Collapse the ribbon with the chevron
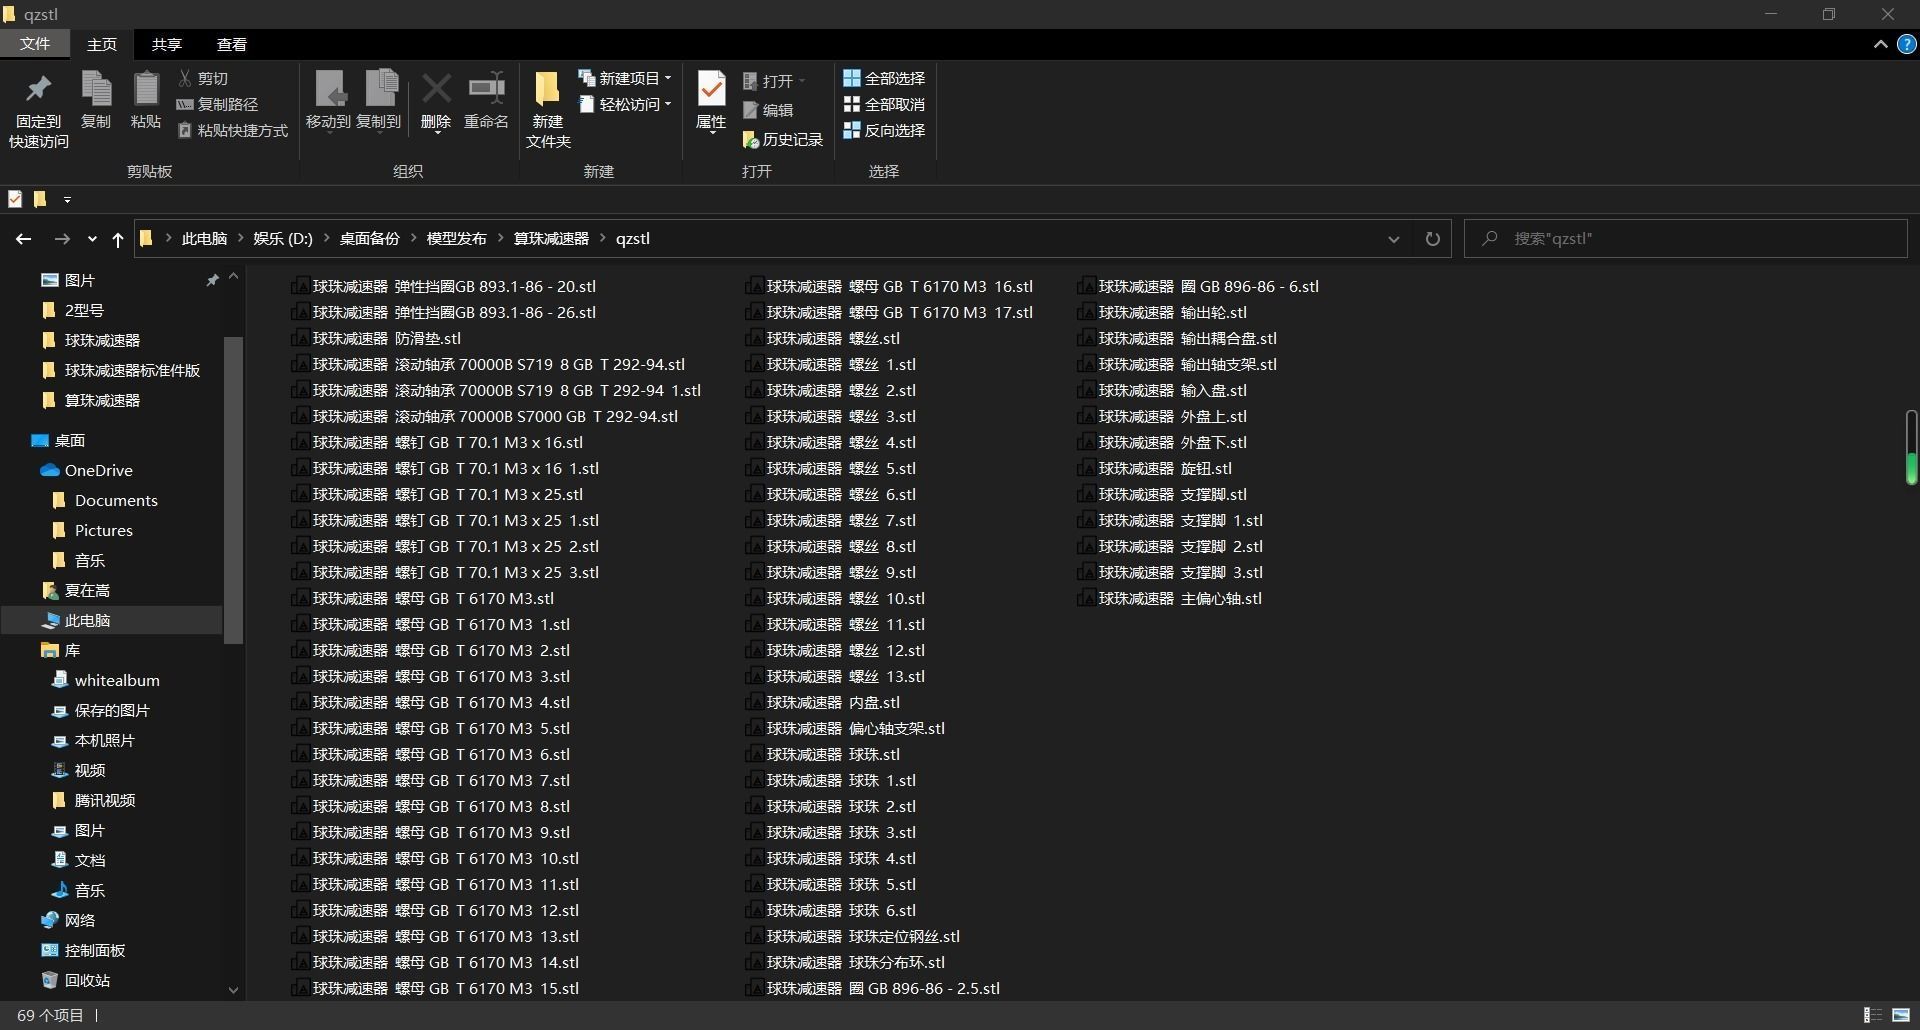 pos(1880,44)
